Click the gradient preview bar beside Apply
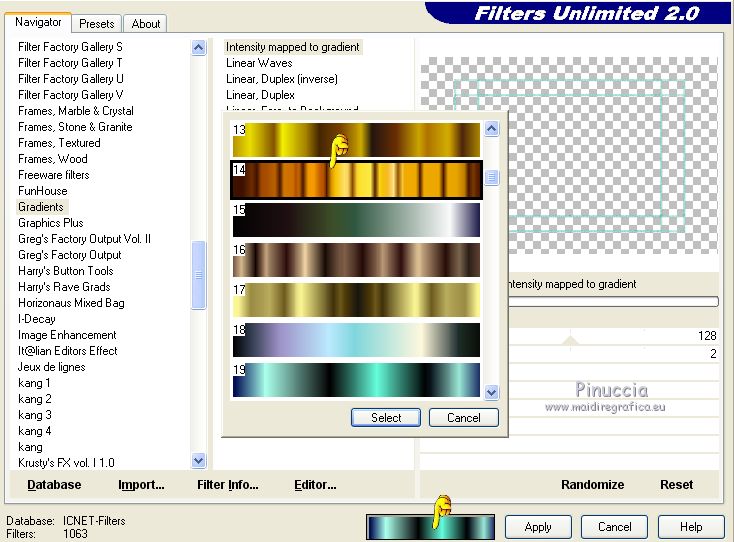Screen dimensions: 734x542 tap(430, 527)
